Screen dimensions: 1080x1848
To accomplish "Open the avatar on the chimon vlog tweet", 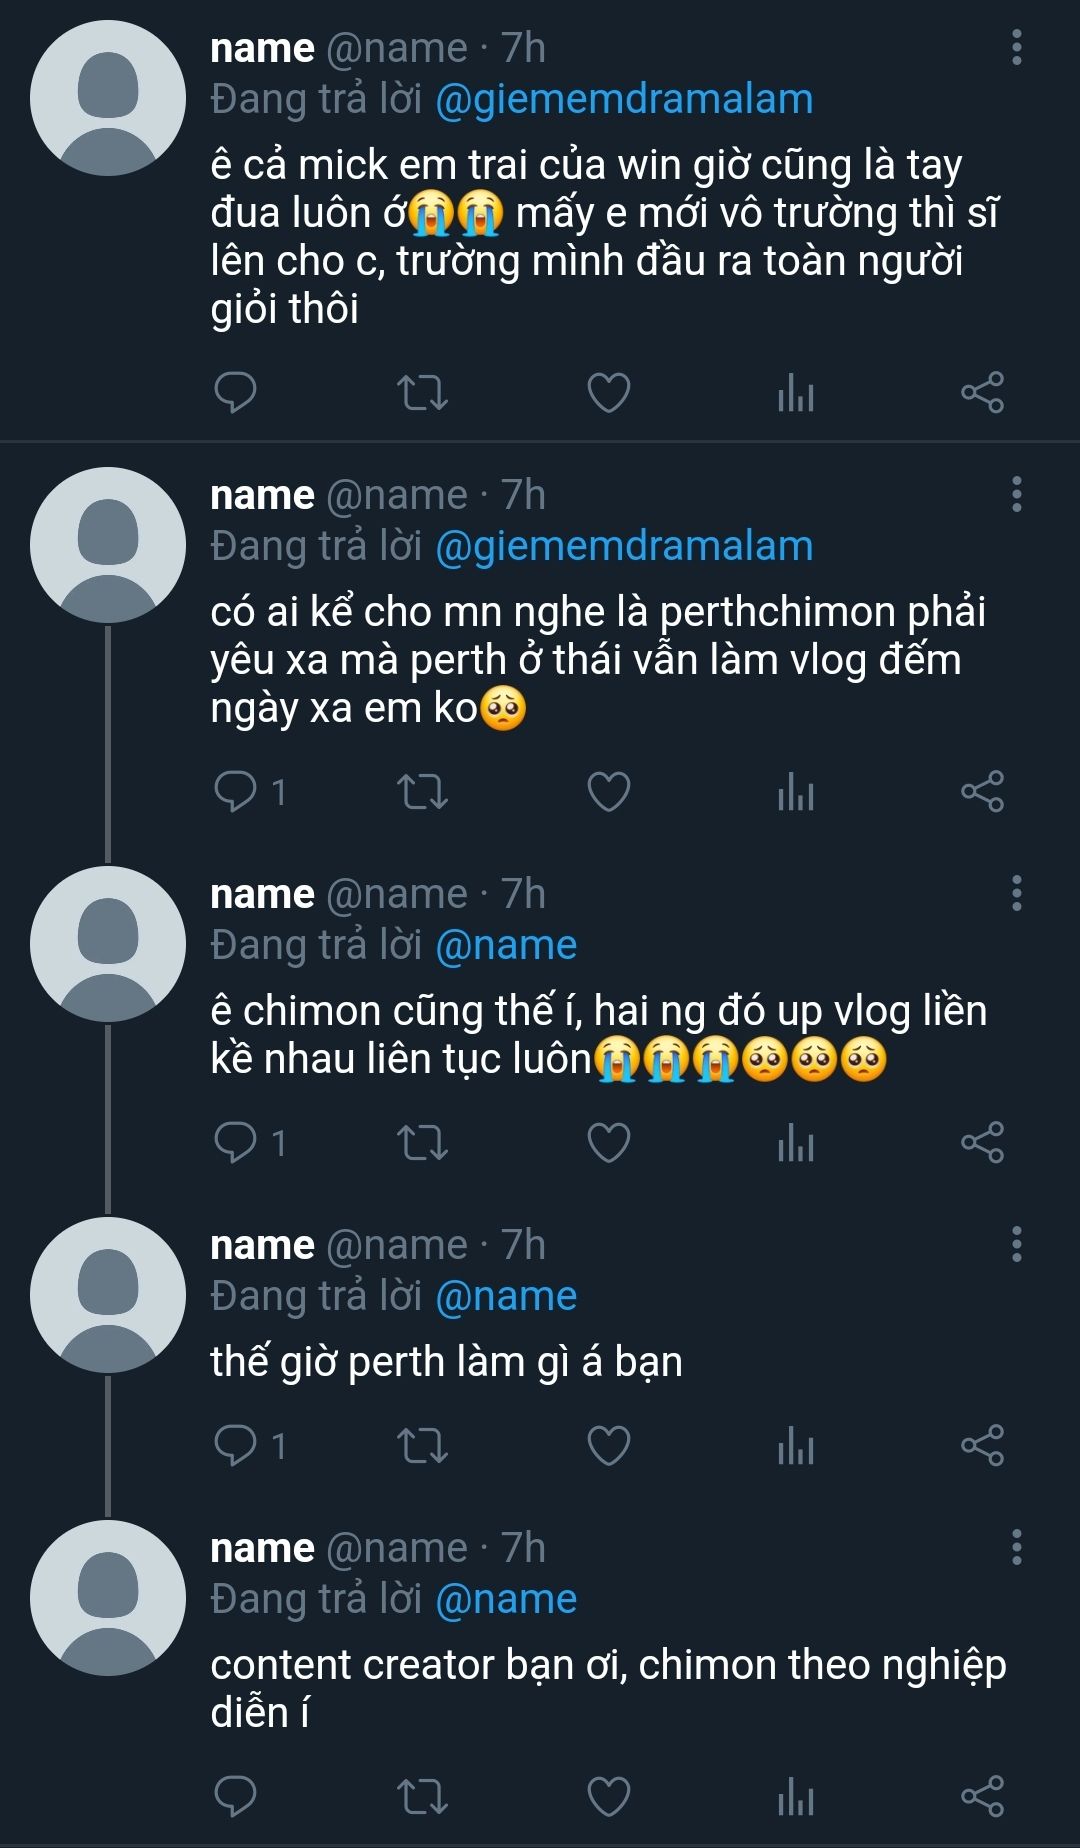I will tap(108, 944).
